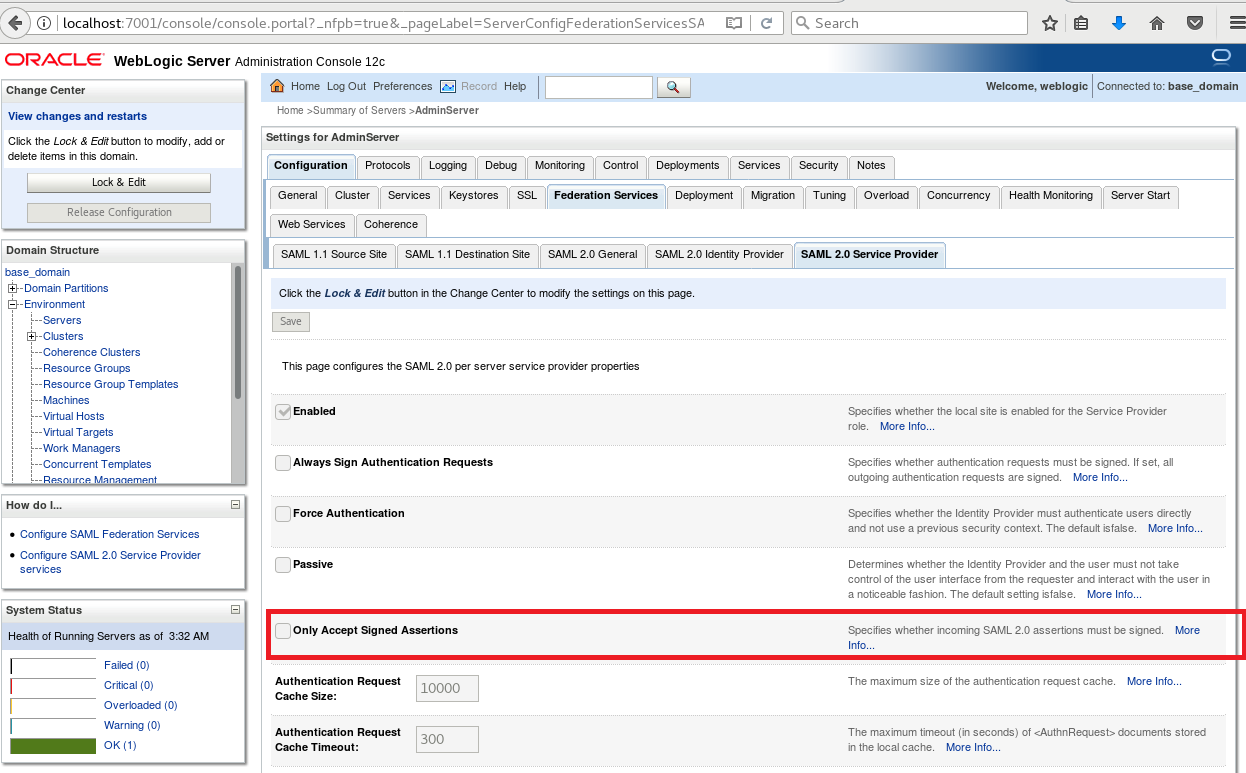This screenshot has height=773, width=1246.
Task: Click the browser home icon
Action: (1154, 22)
